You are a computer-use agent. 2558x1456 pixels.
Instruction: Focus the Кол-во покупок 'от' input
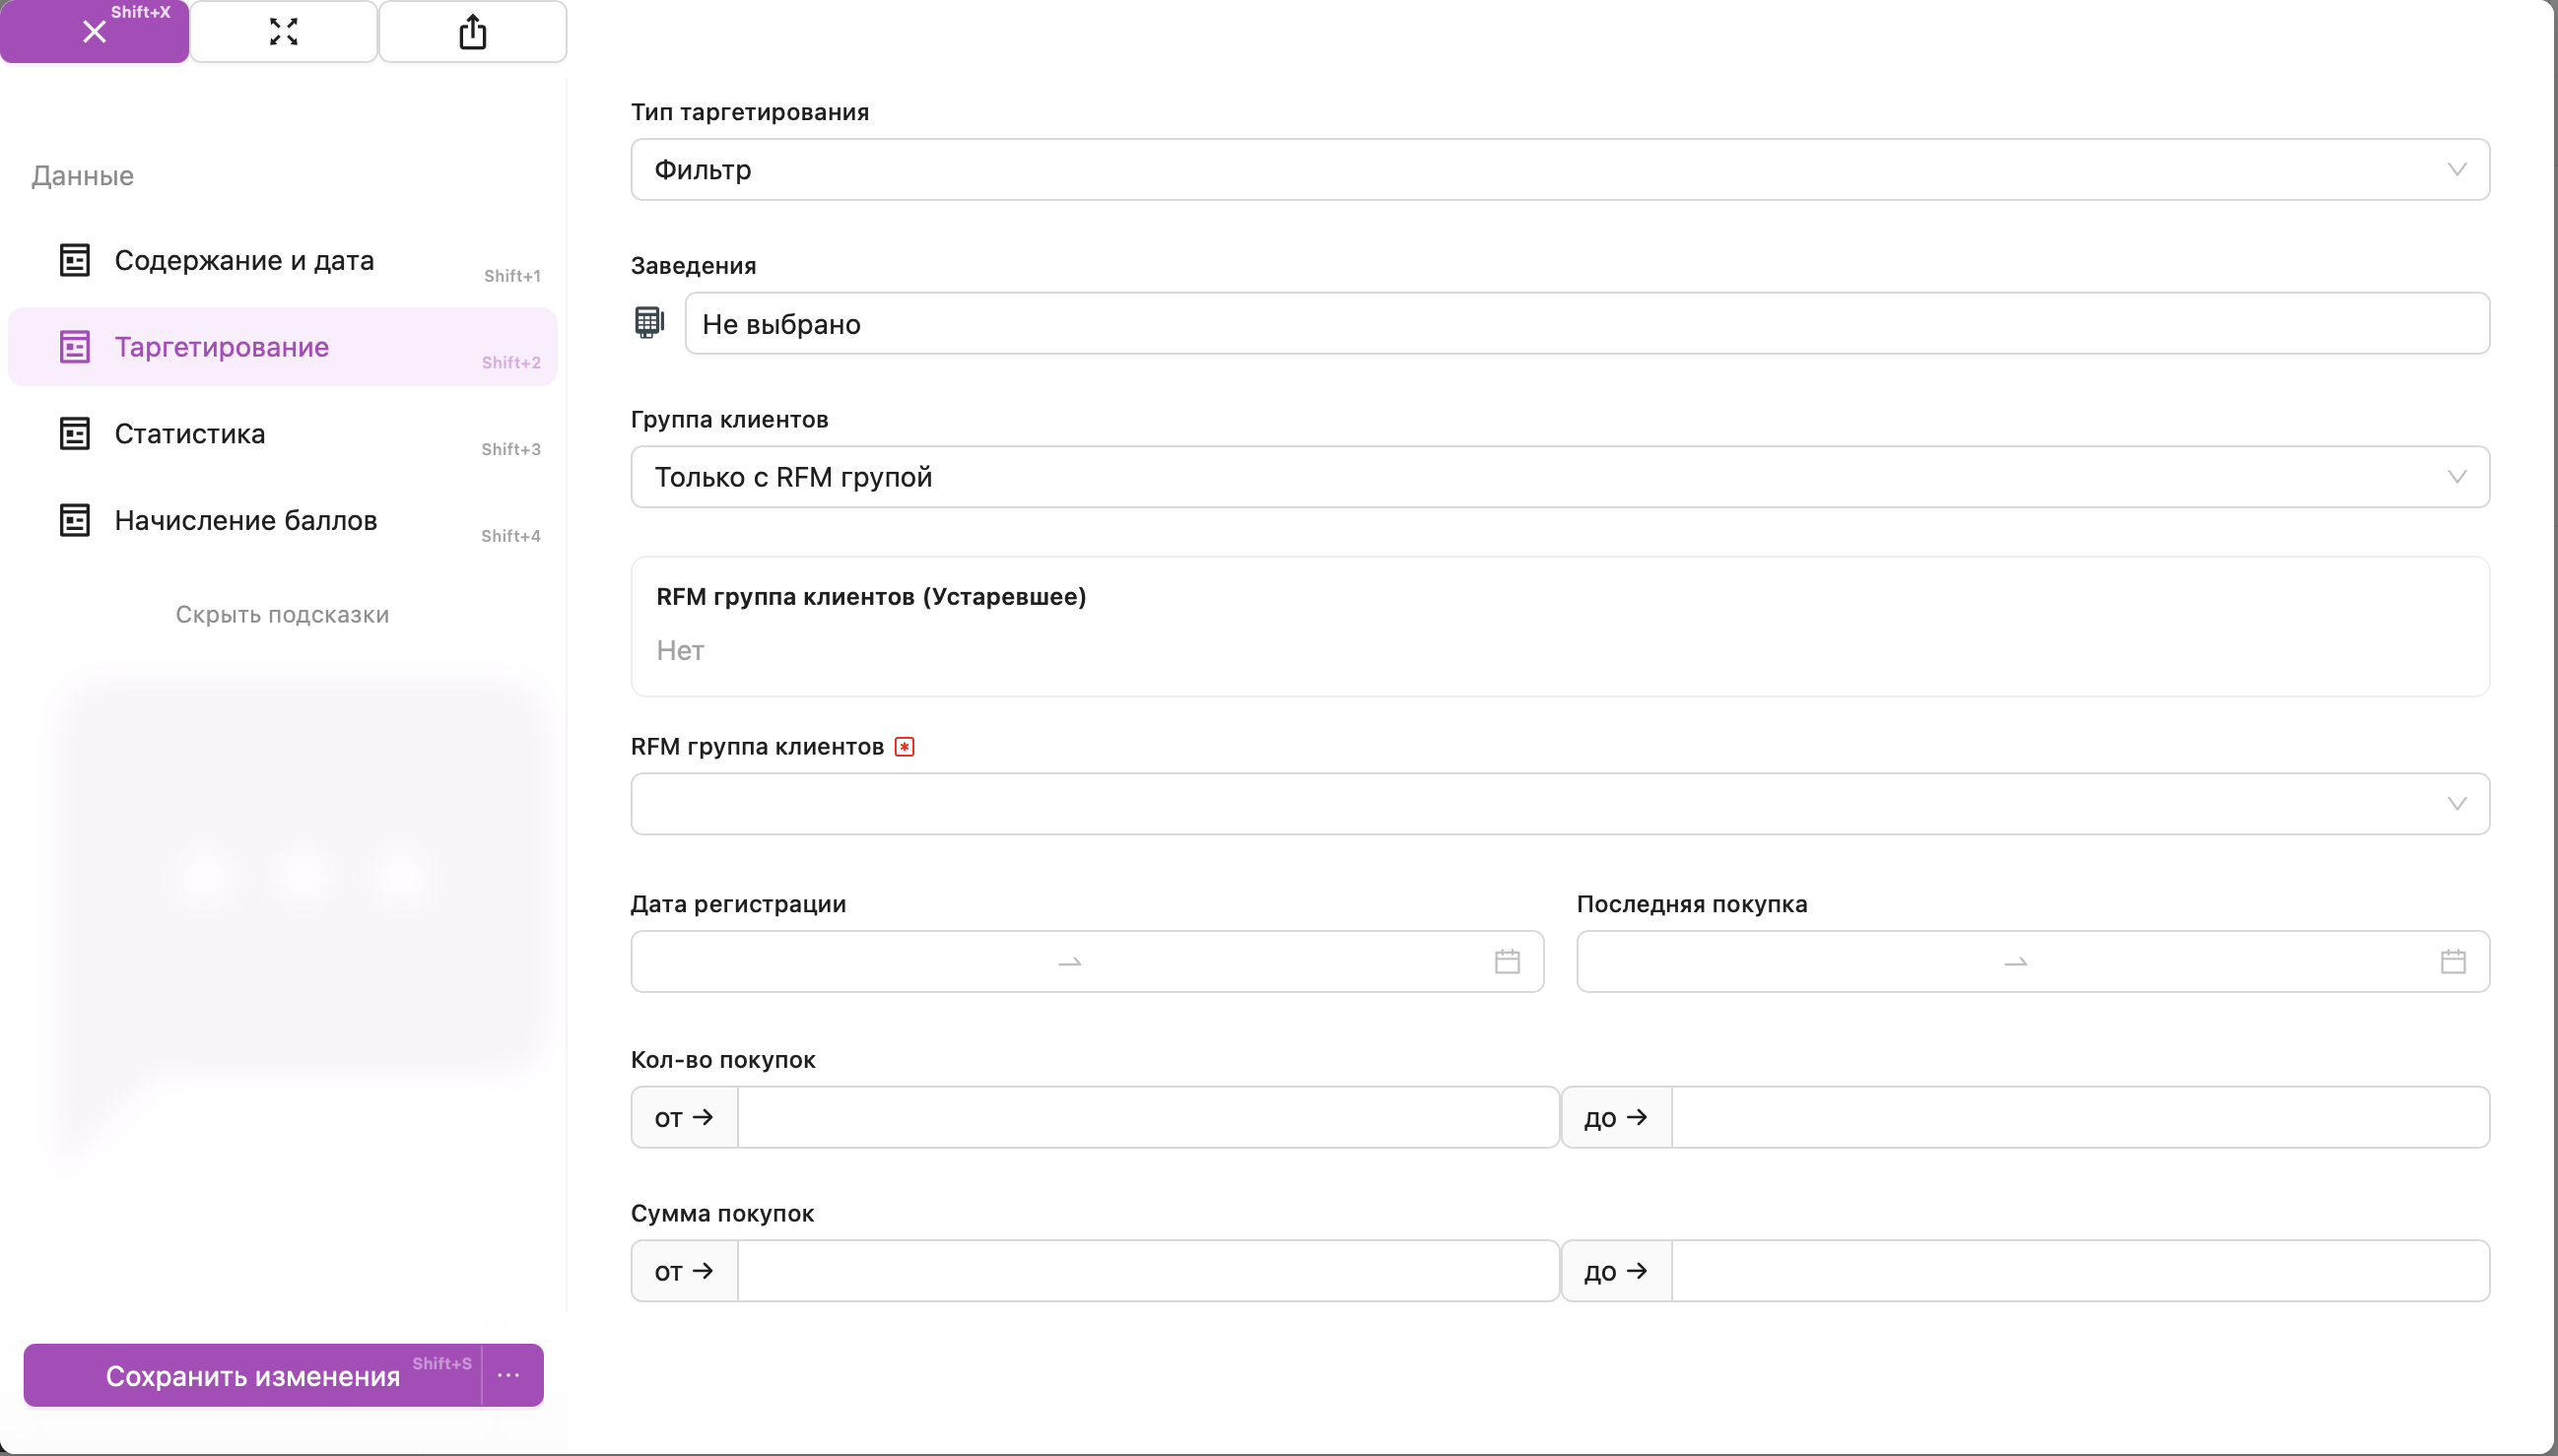point(1147,1117)
